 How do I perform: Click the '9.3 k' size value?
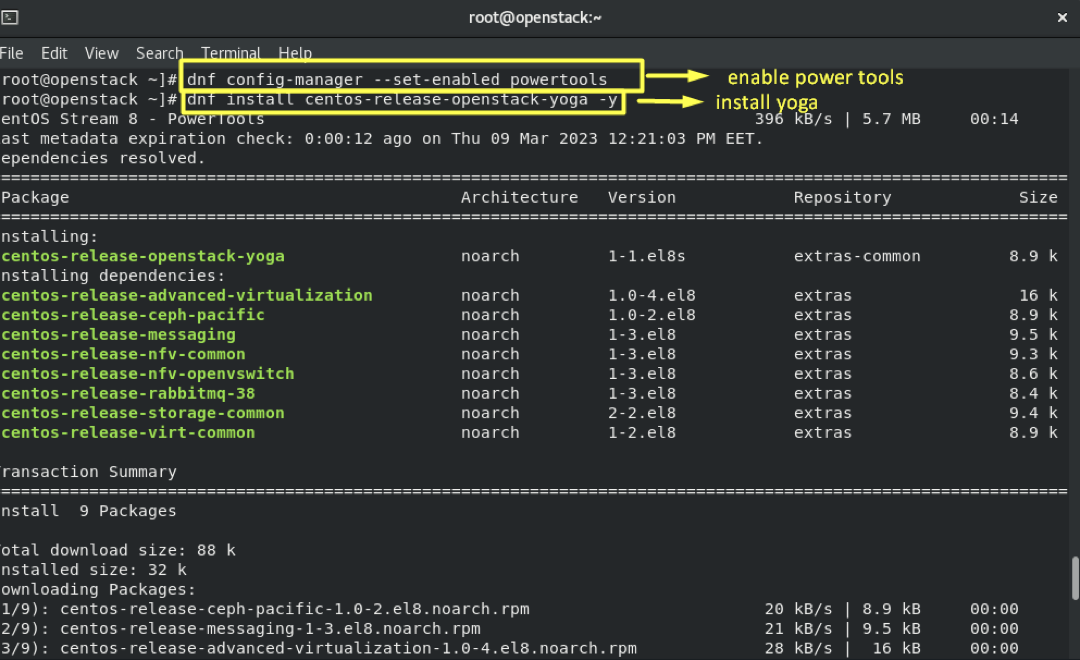(1034, 354)
